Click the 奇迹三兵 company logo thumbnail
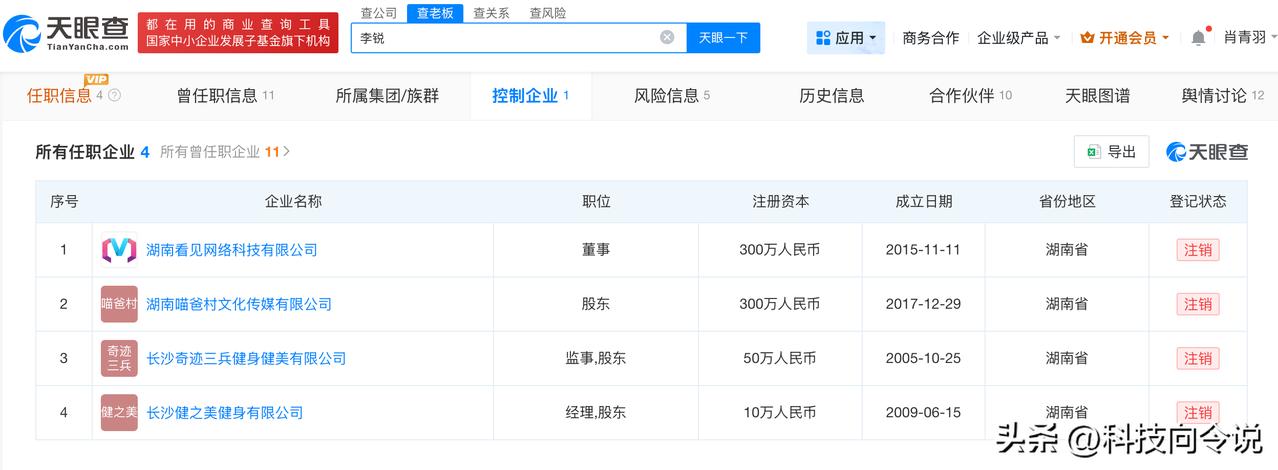The width and height of the screenshot is (1278, 470). [119, 358]
